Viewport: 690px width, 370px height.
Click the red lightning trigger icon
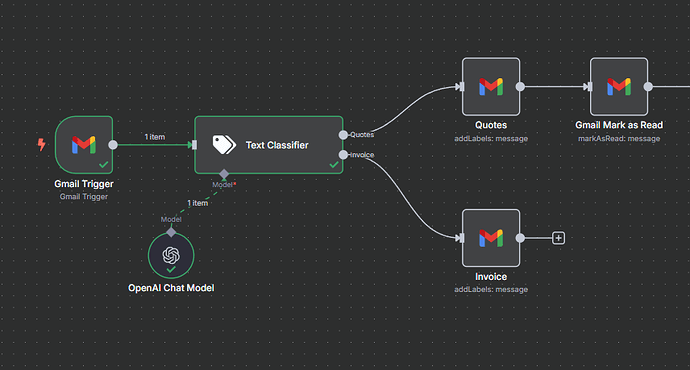pyautogui.click(x=41, y=144)
